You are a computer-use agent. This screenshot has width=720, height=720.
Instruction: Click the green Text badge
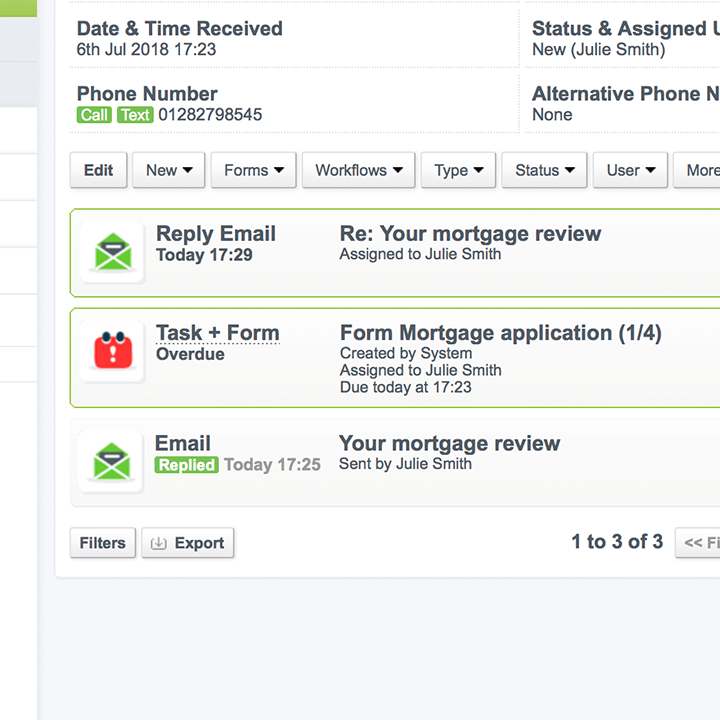click(x=135, y=115)
